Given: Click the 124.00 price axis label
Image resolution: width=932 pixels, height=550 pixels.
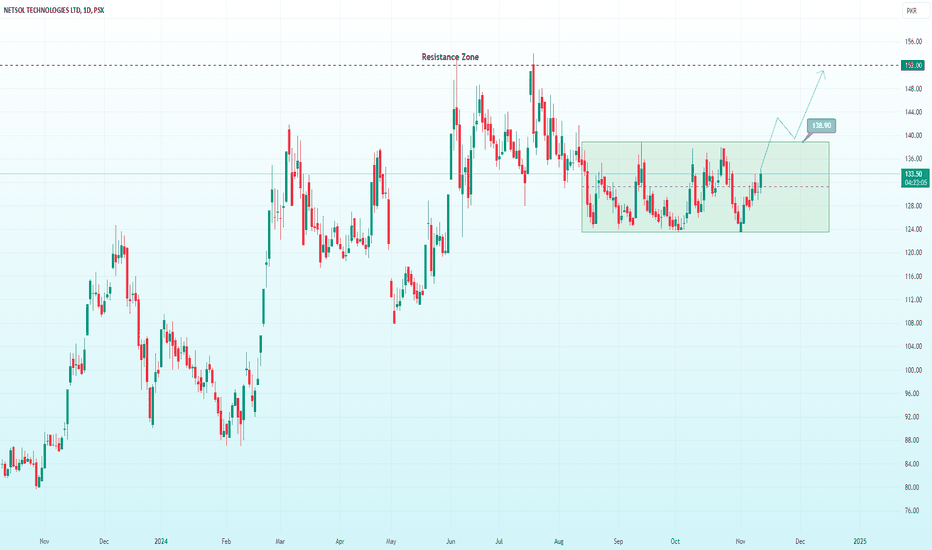Looking at the screenshot, I should coord(913,229).
